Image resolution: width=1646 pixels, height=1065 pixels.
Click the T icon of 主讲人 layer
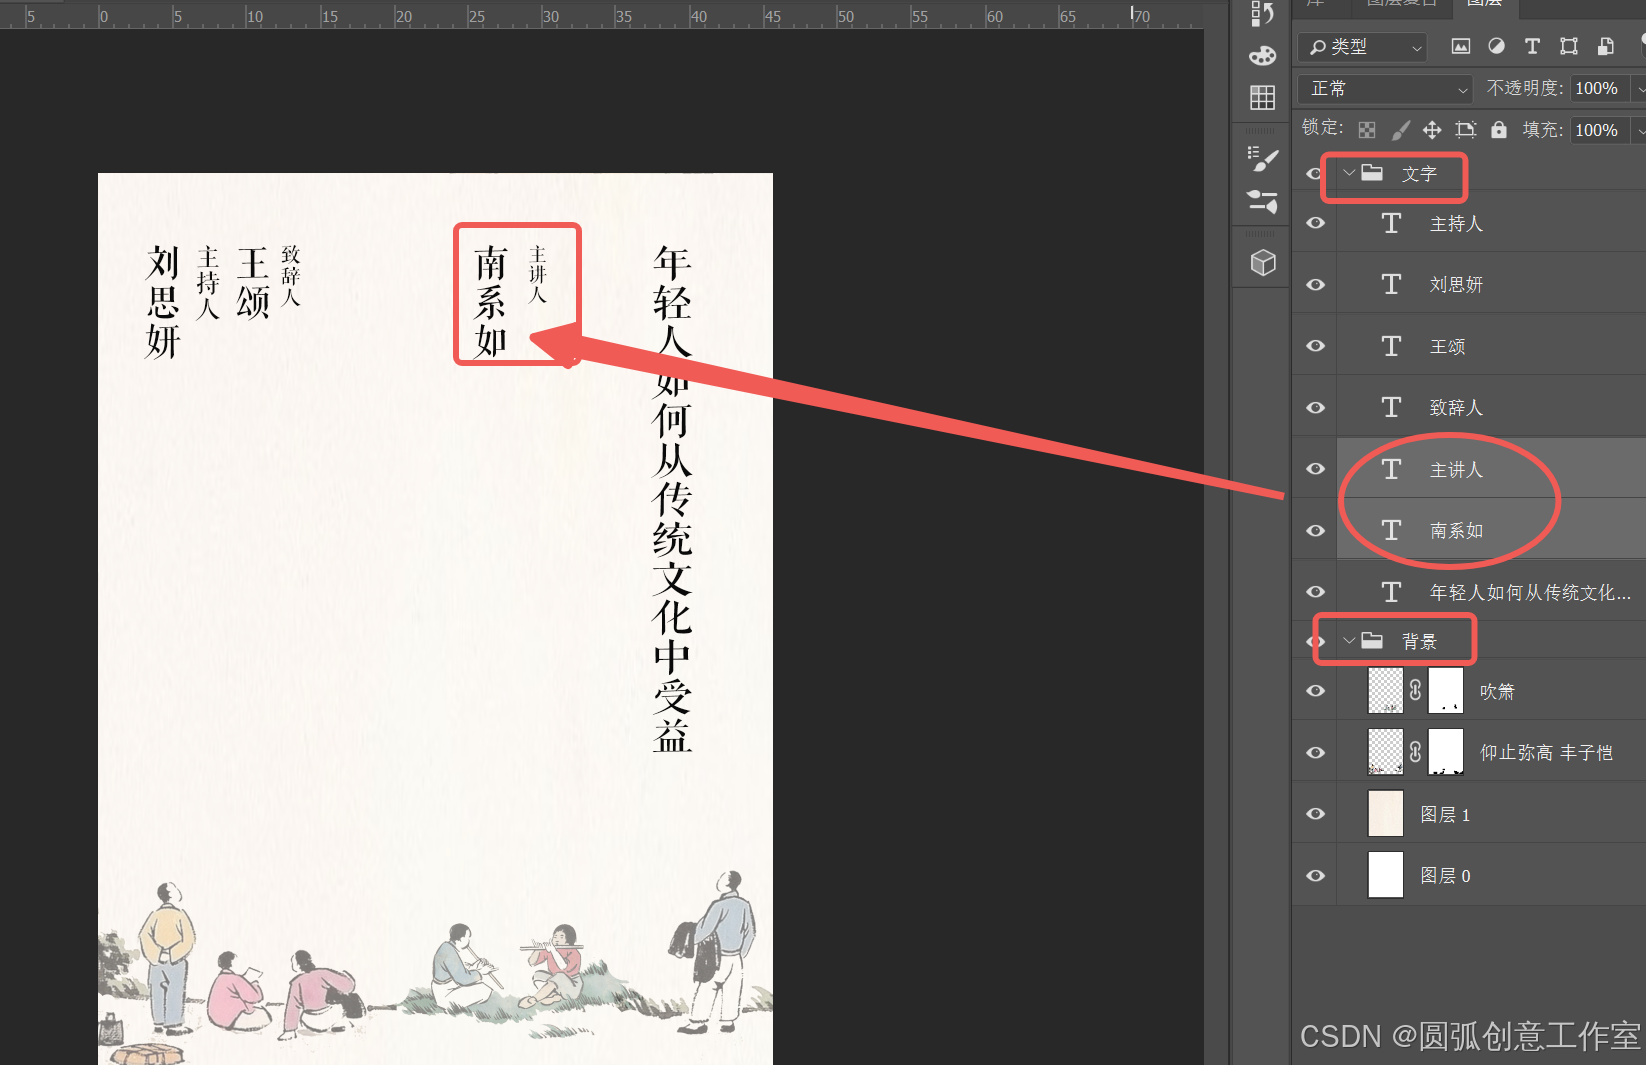(1391, 469)
